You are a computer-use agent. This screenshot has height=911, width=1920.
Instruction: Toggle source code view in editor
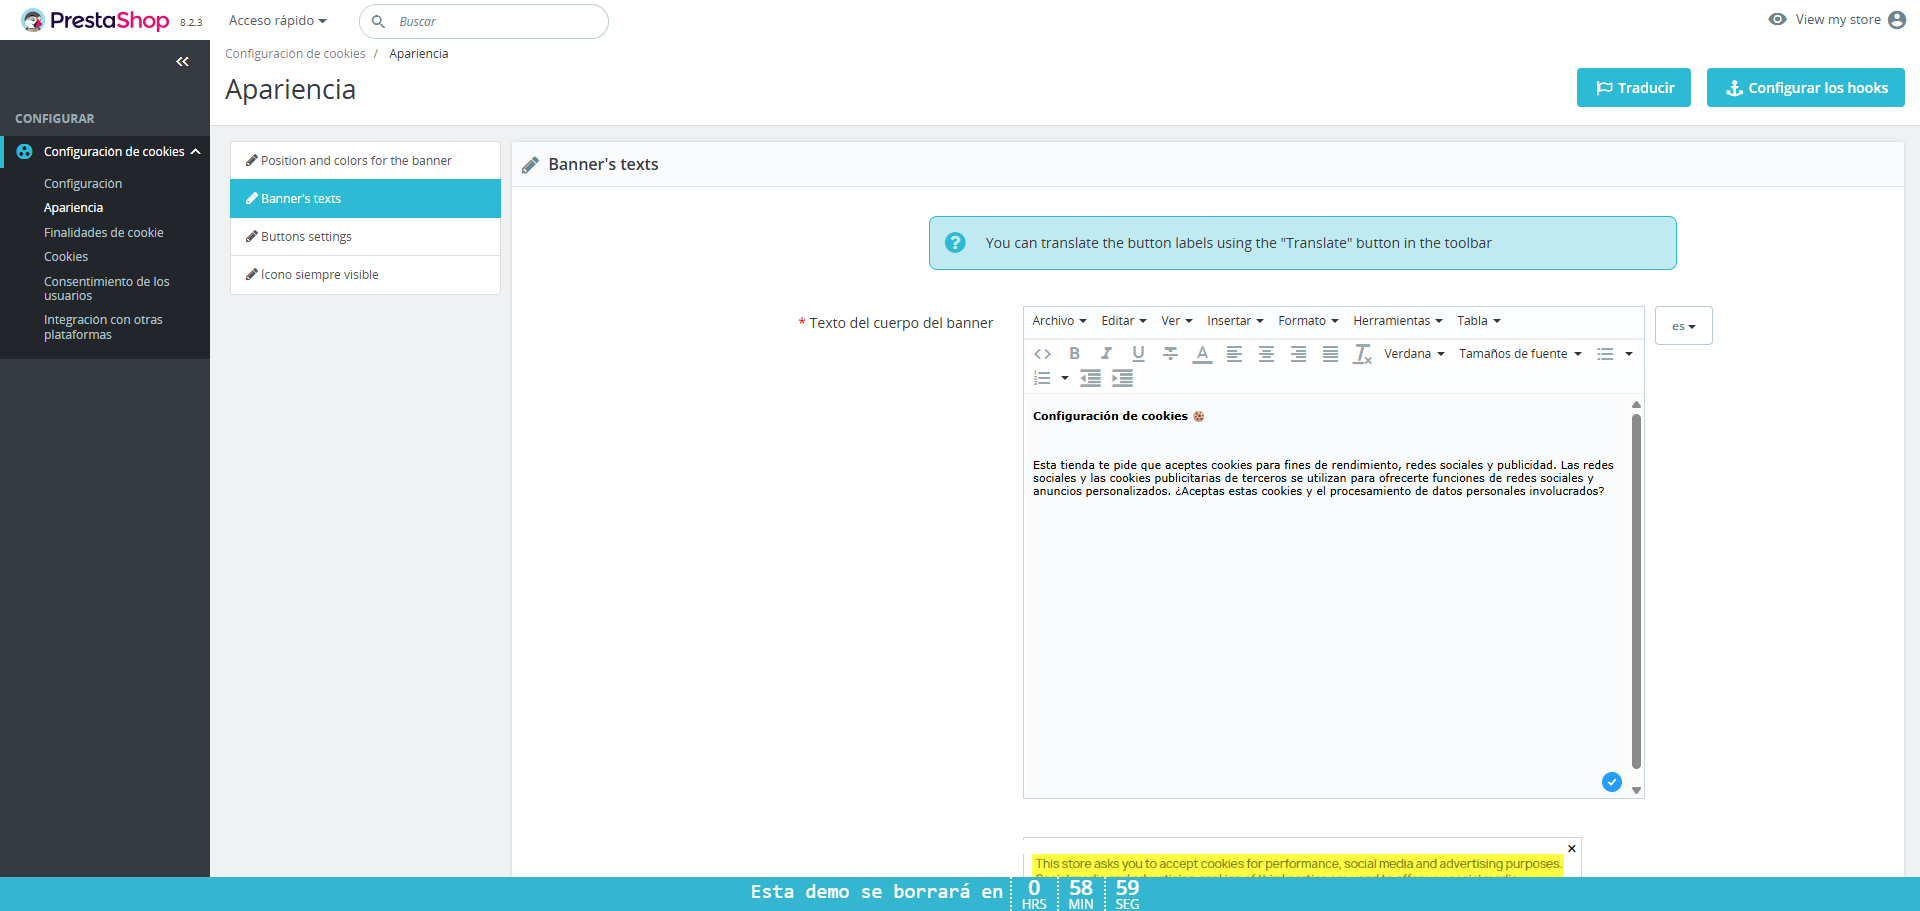(x=1042, y=354)
